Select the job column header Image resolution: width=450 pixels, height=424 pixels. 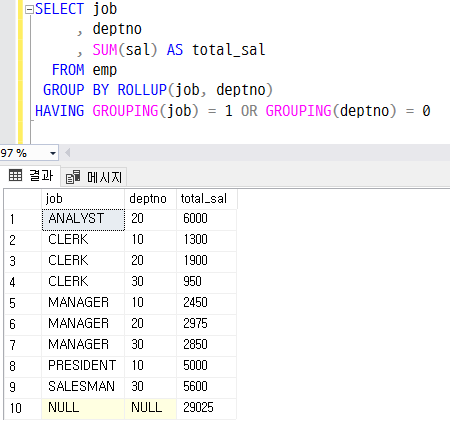83,199
